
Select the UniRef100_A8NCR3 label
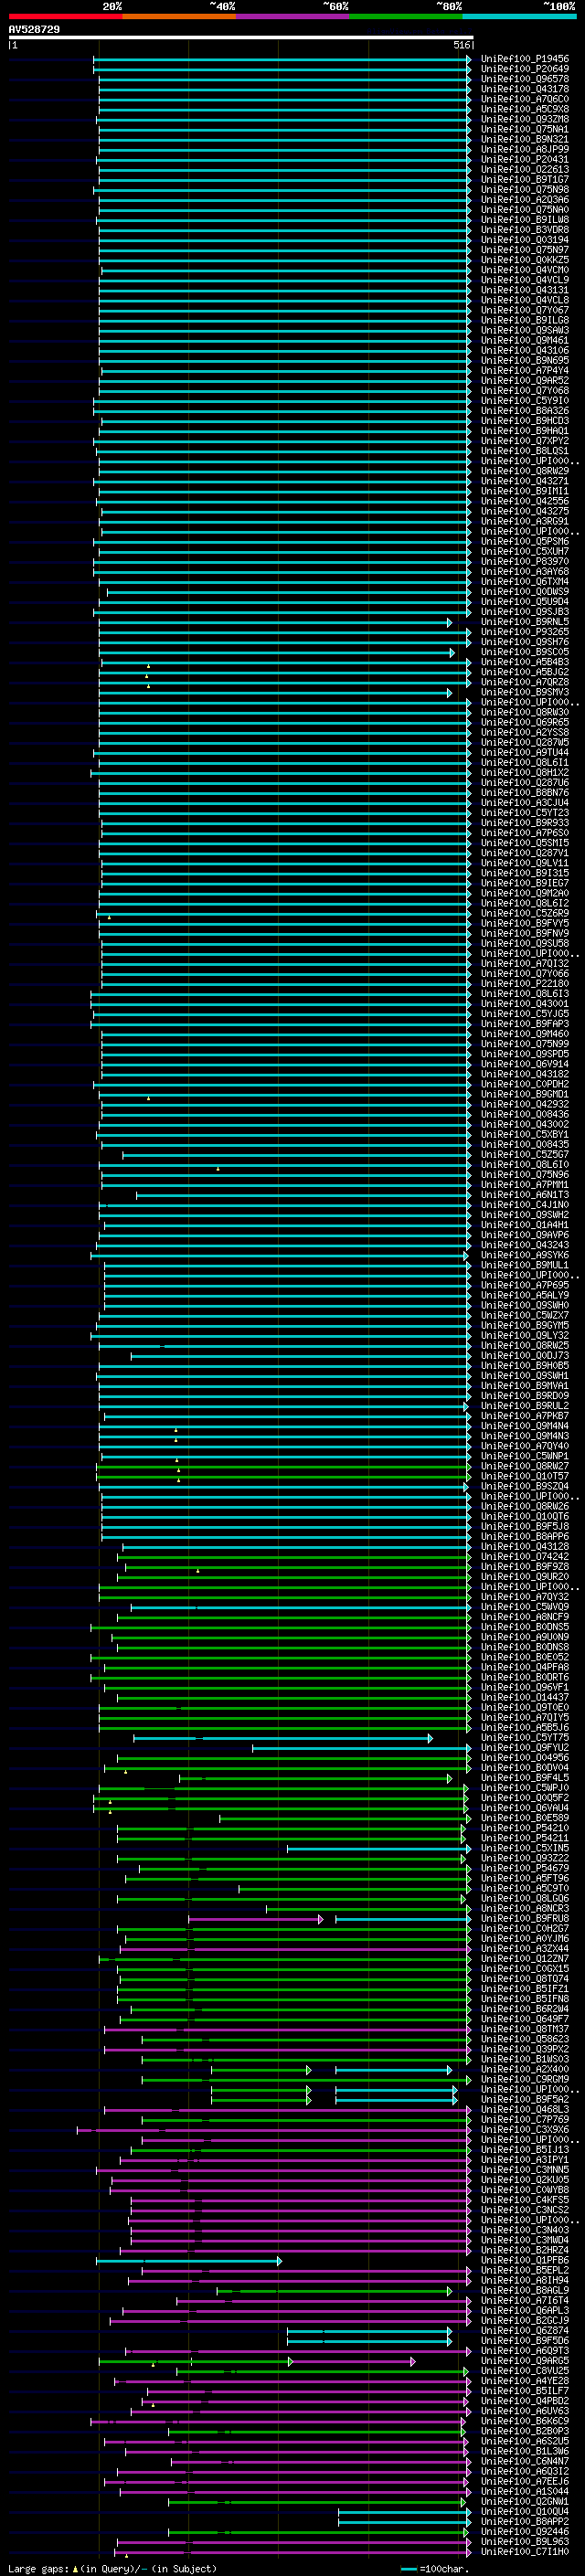[524, 1908]
